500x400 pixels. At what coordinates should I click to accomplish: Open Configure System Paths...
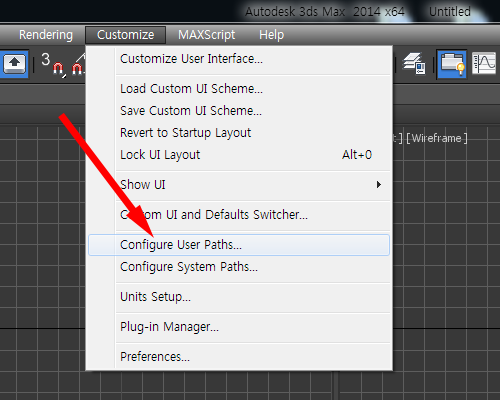coord(239,267)
